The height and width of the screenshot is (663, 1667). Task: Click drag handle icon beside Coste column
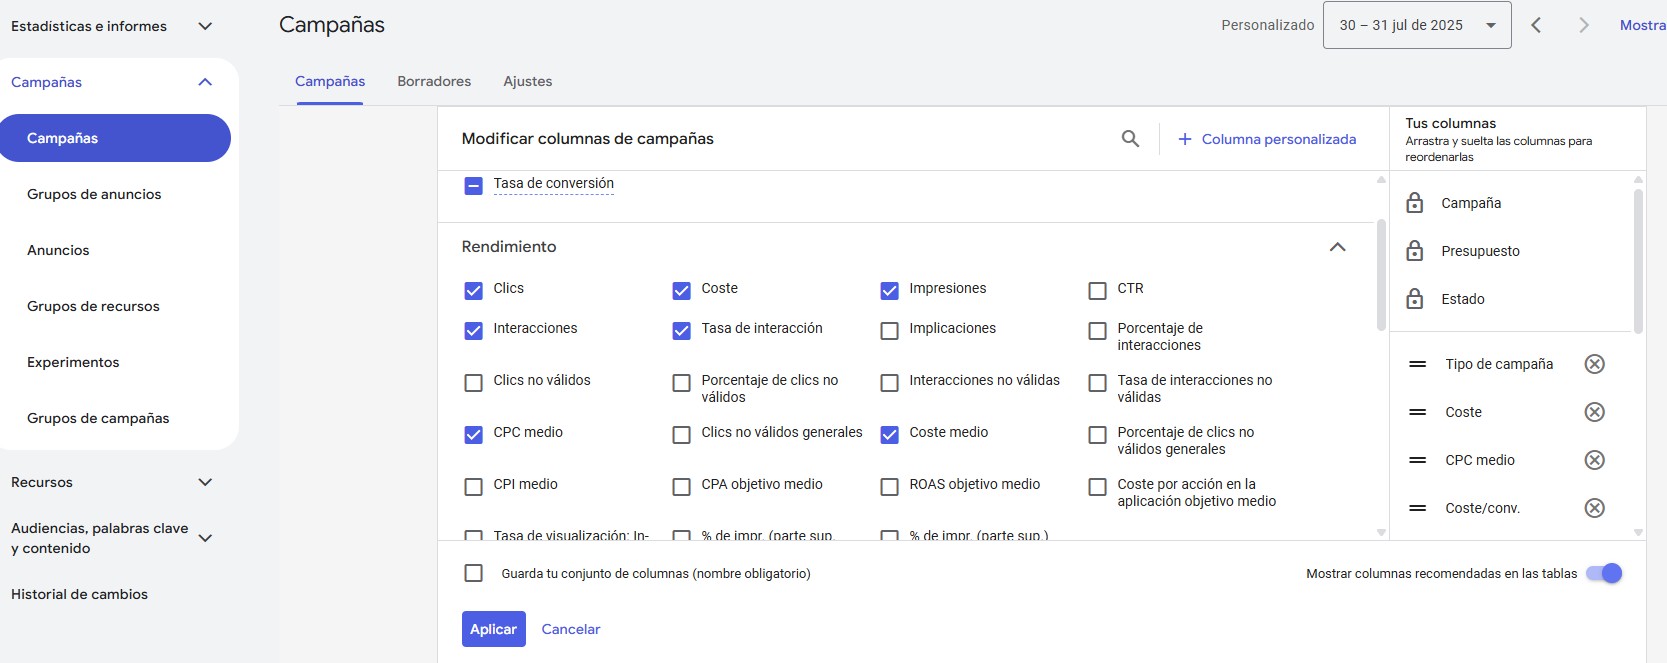(x=1417, y=412)
